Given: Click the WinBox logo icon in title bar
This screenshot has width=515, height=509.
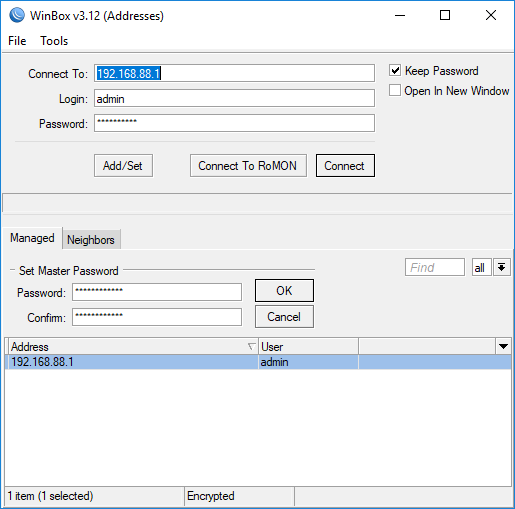Looking at the screenshot, I should tap(17, 15).
